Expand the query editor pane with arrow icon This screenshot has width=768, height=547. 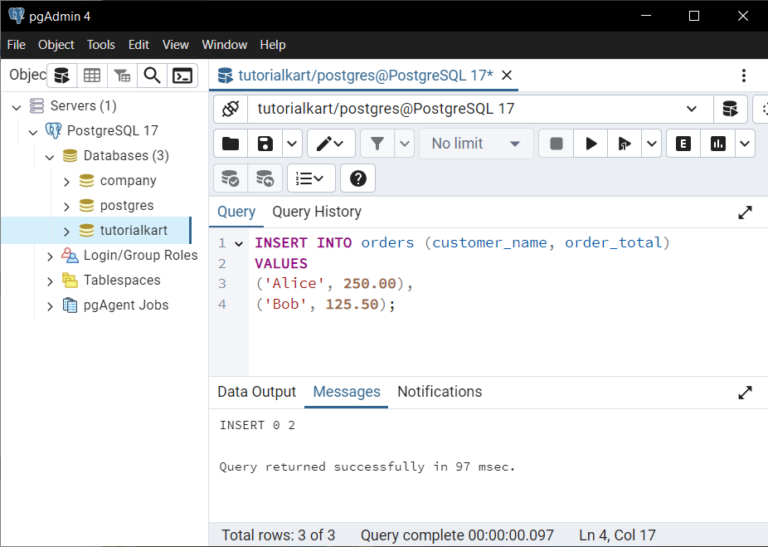[745, 213]
